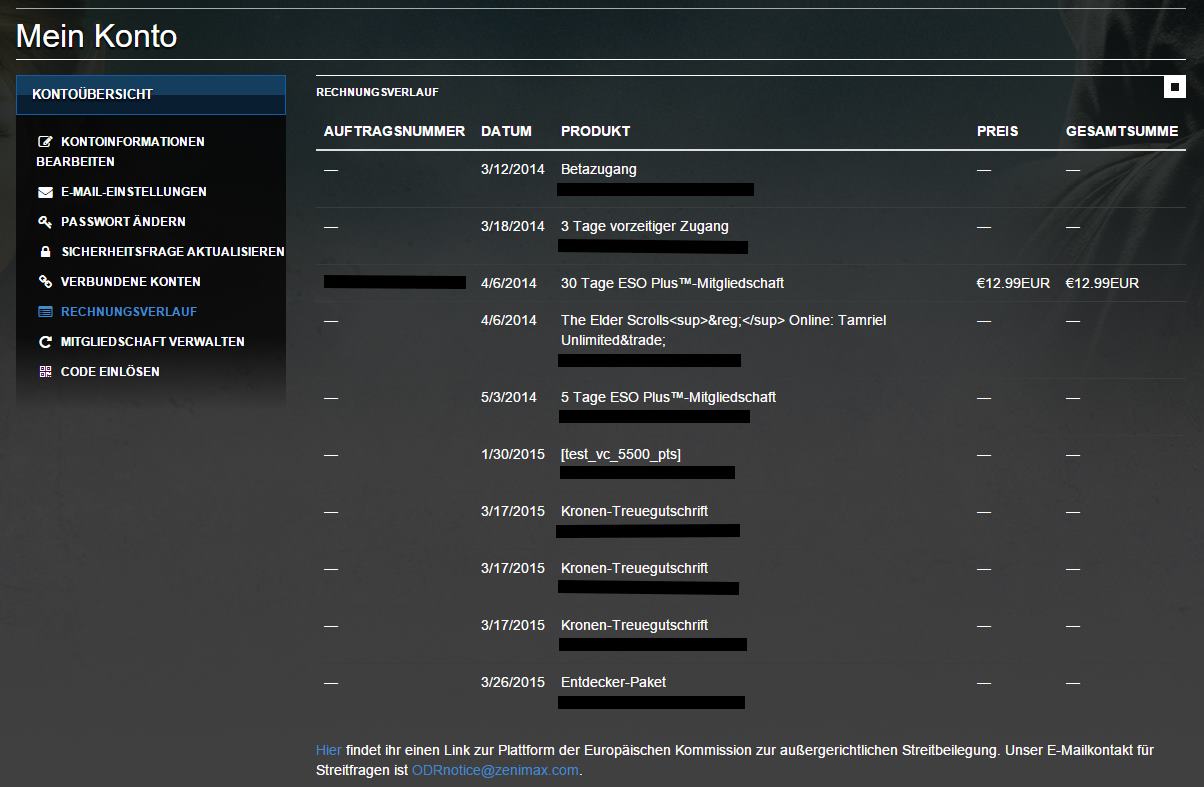Click the Tamriel Unlimited product text
Viewport: 1204px width, 787px height.
[x=723, y=330]
